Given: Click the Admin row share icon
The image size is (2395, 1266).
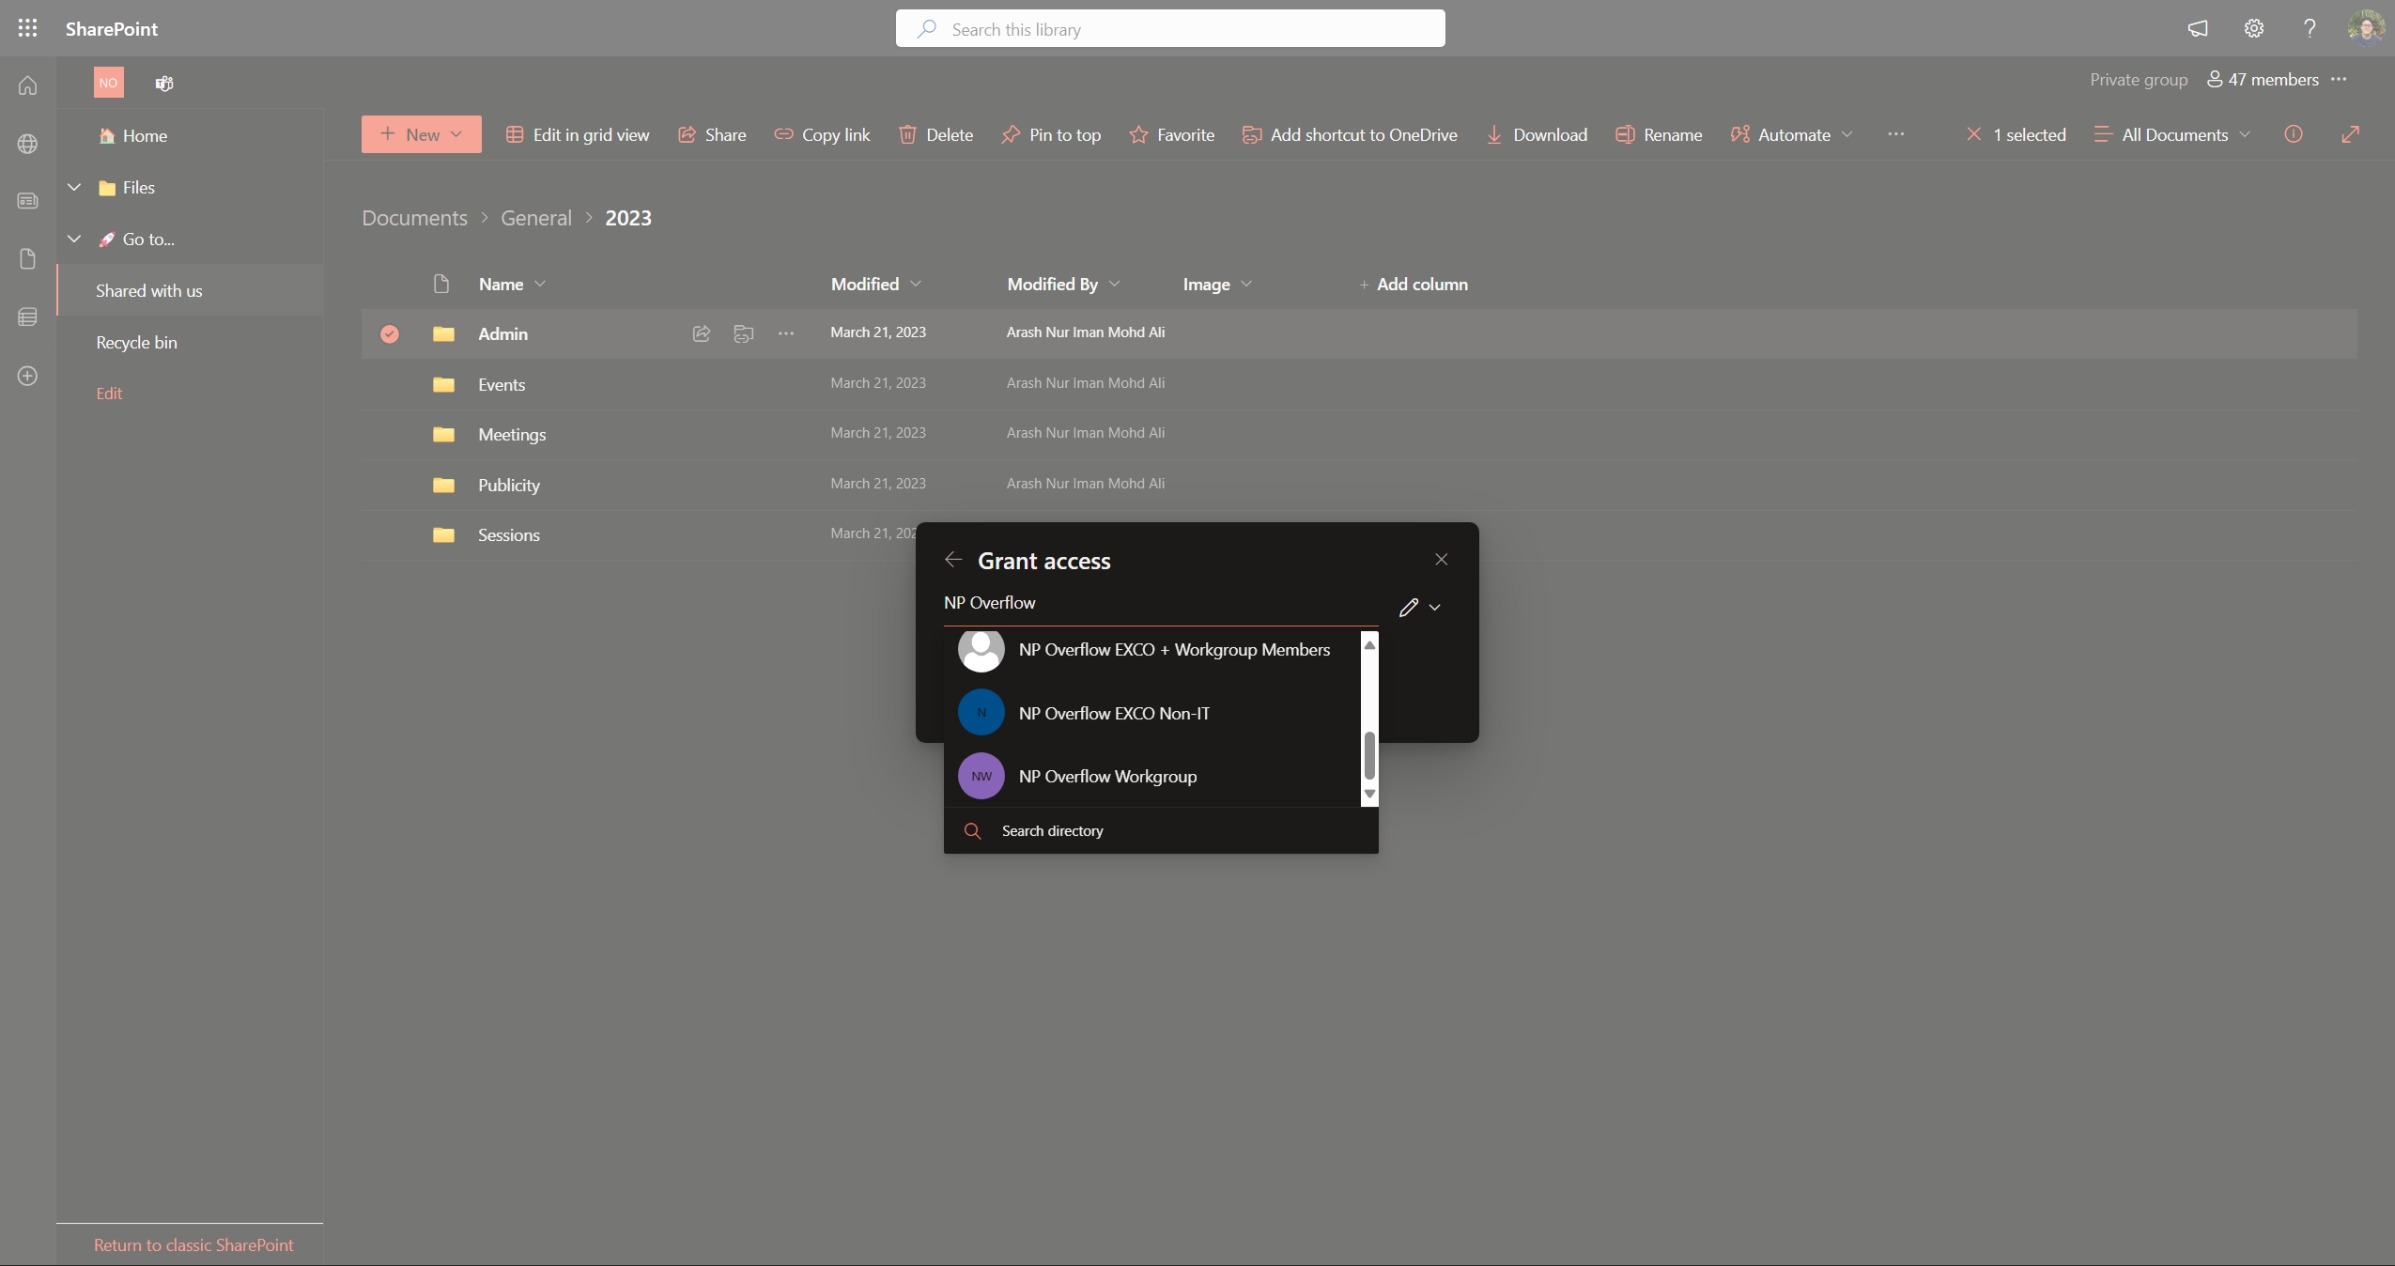Looking at the screenshot, I should click(701, 333).
